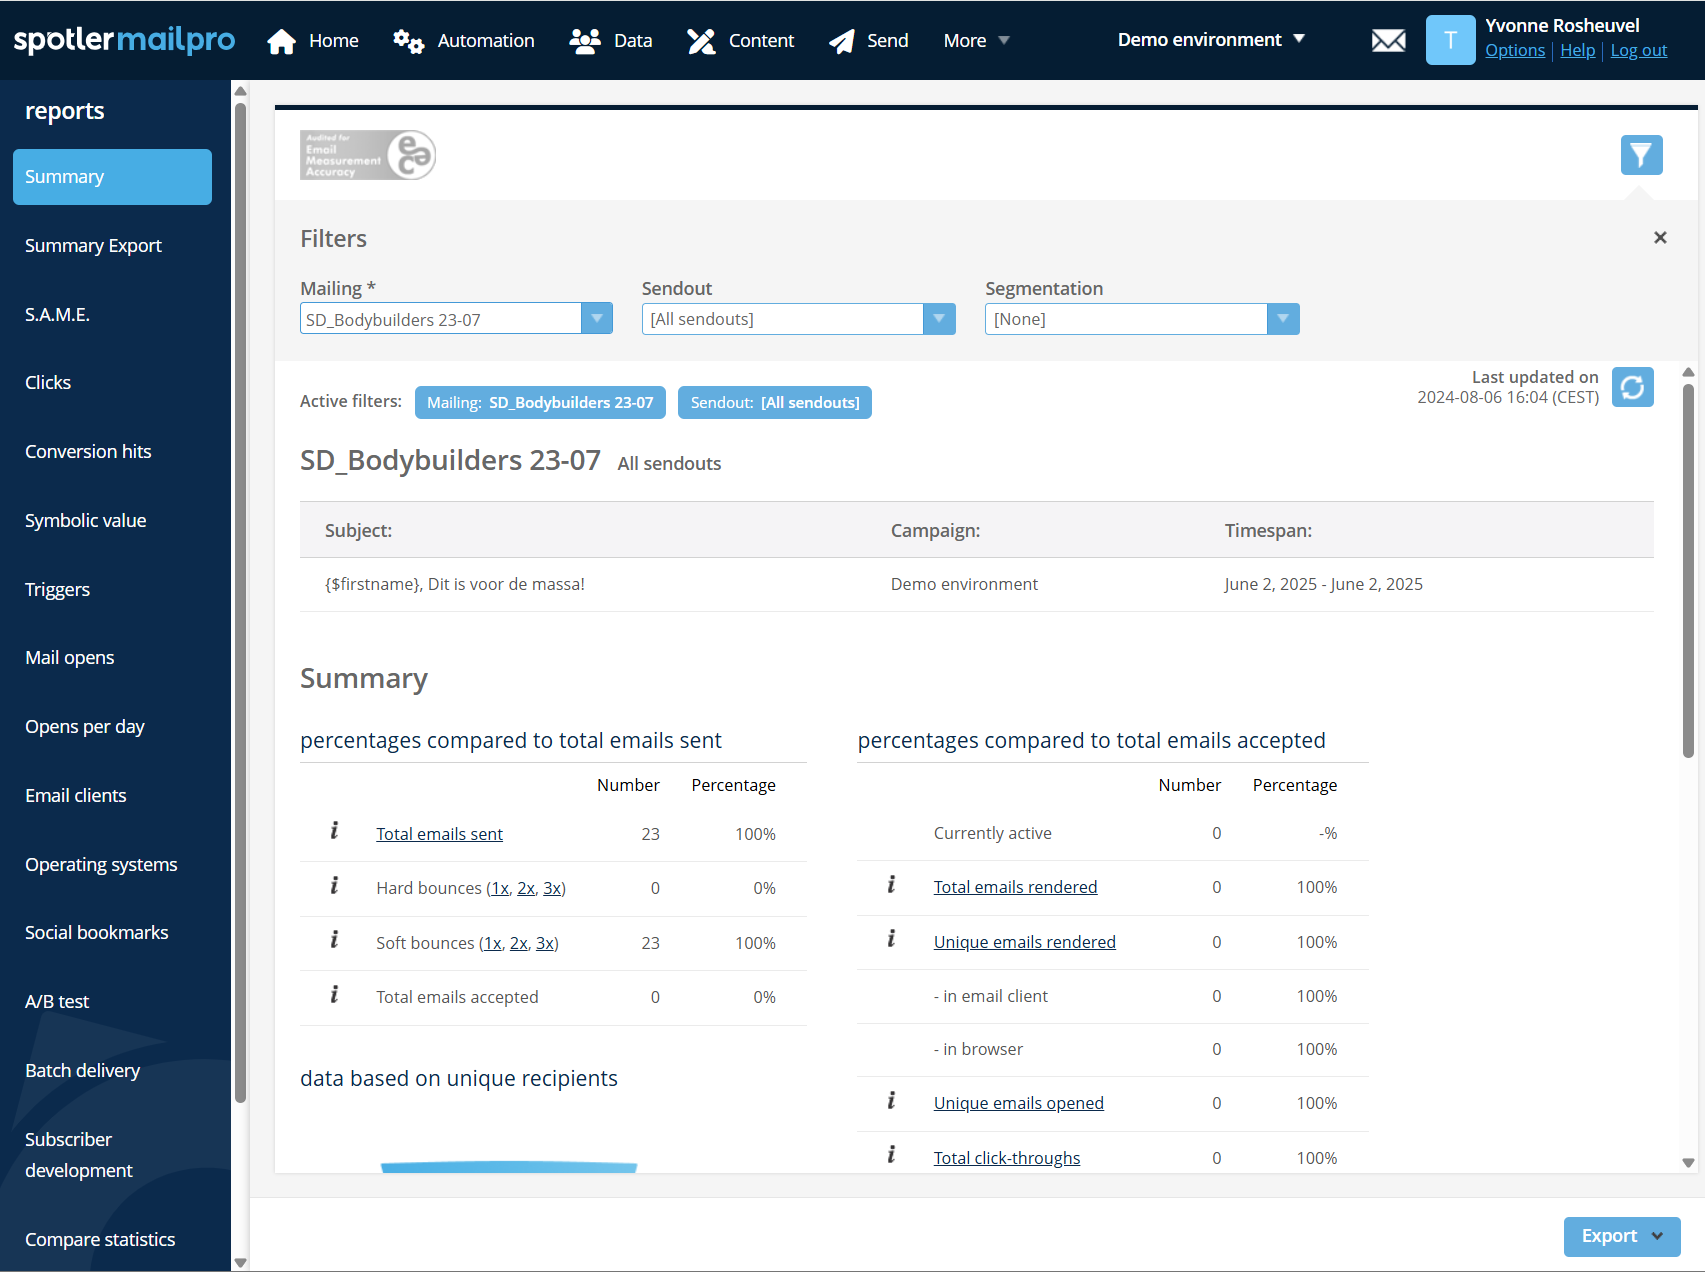Click the Data people icon

coord(585,41)
